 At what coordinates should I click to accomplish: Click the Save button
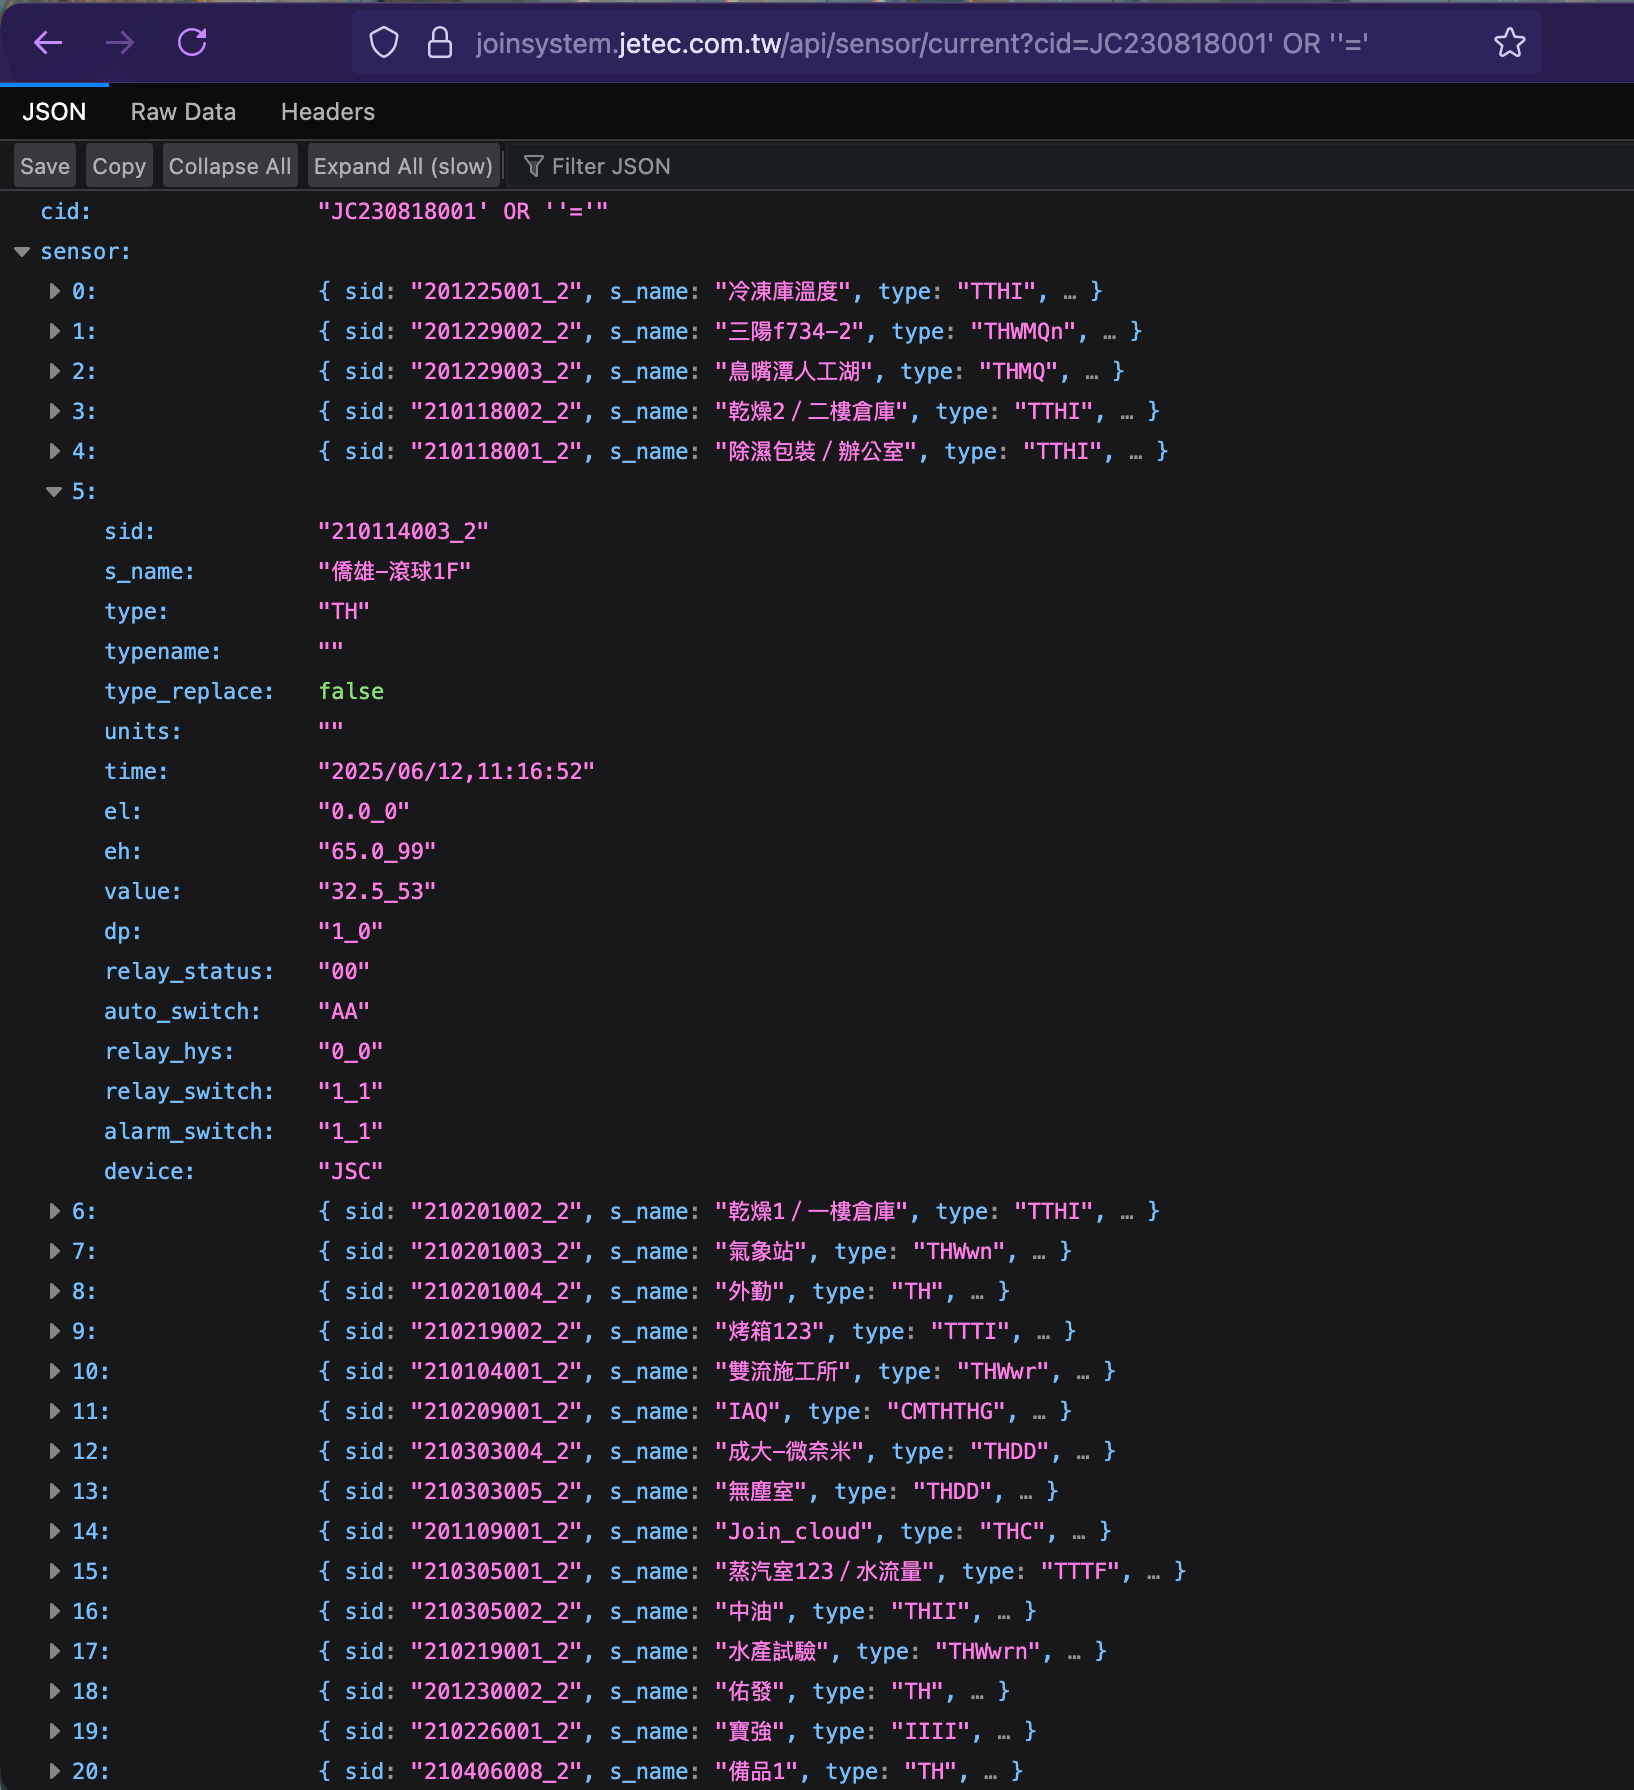45,166
